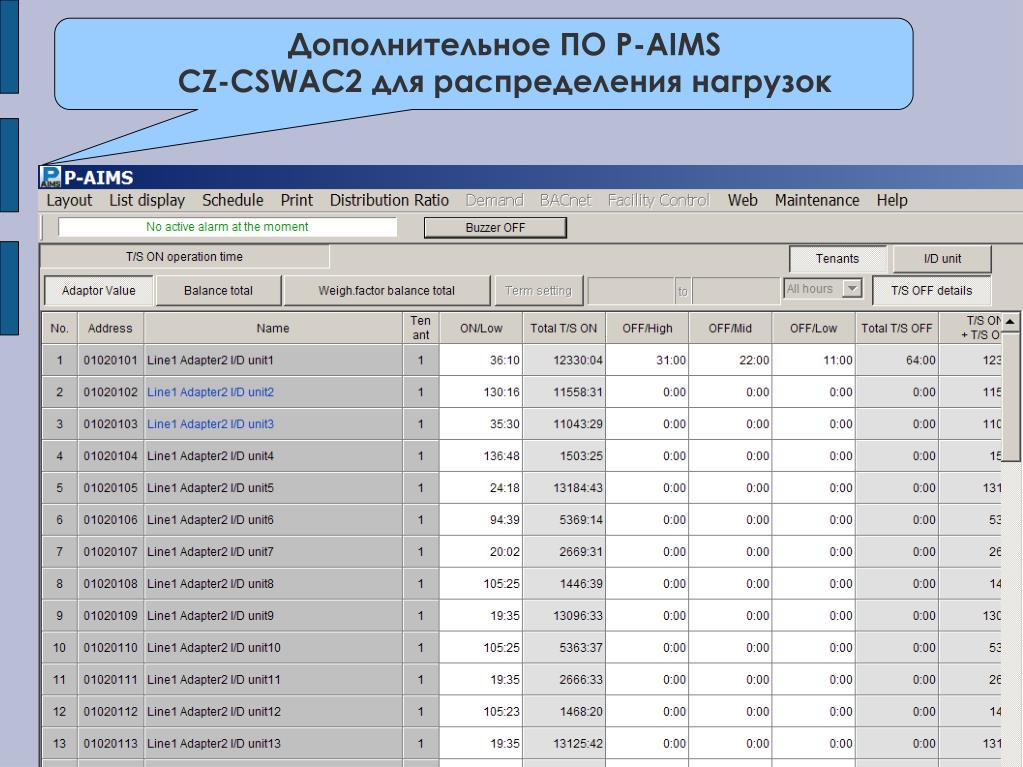1023x767 pixels.
Task: Click the OFF/Low column header
Action: (x=814, y=328)
